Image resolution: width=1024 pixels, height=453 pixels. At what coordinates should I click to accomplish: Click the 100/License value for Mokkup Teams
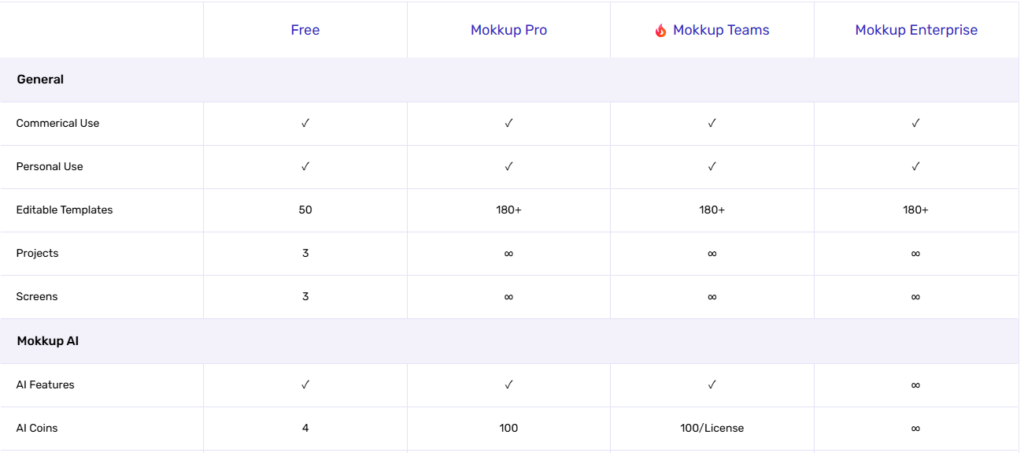[712, 428]
